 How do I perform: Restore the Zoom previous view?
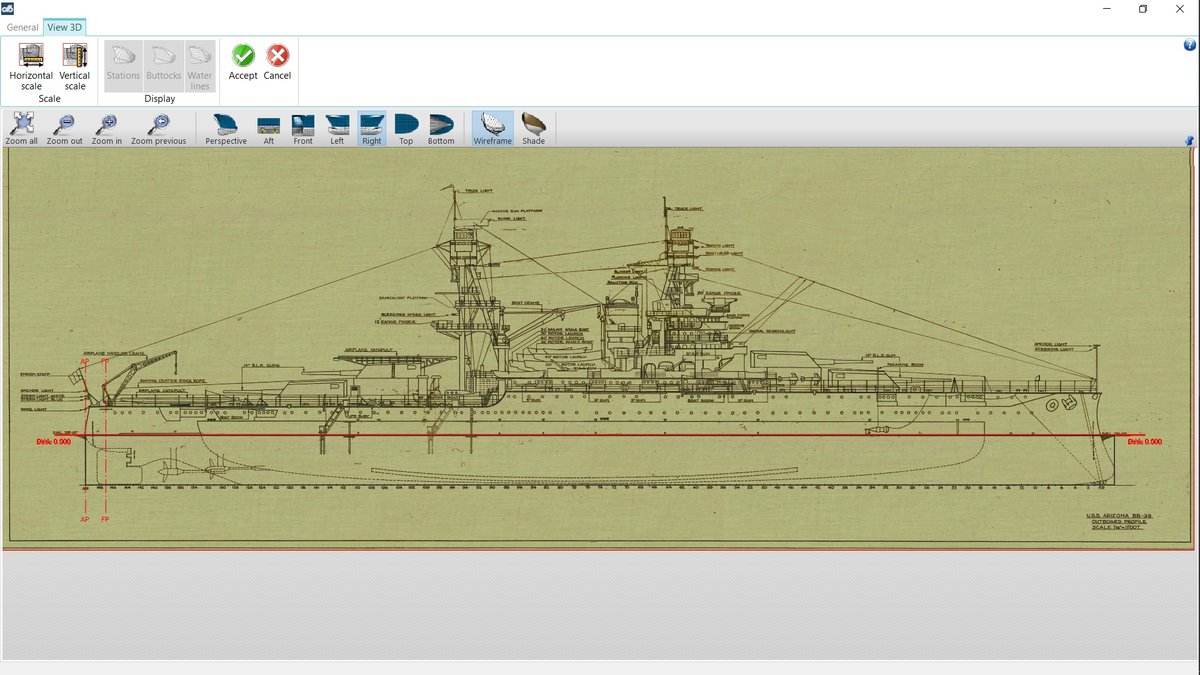pyautogui.click(x=158, y=128)
